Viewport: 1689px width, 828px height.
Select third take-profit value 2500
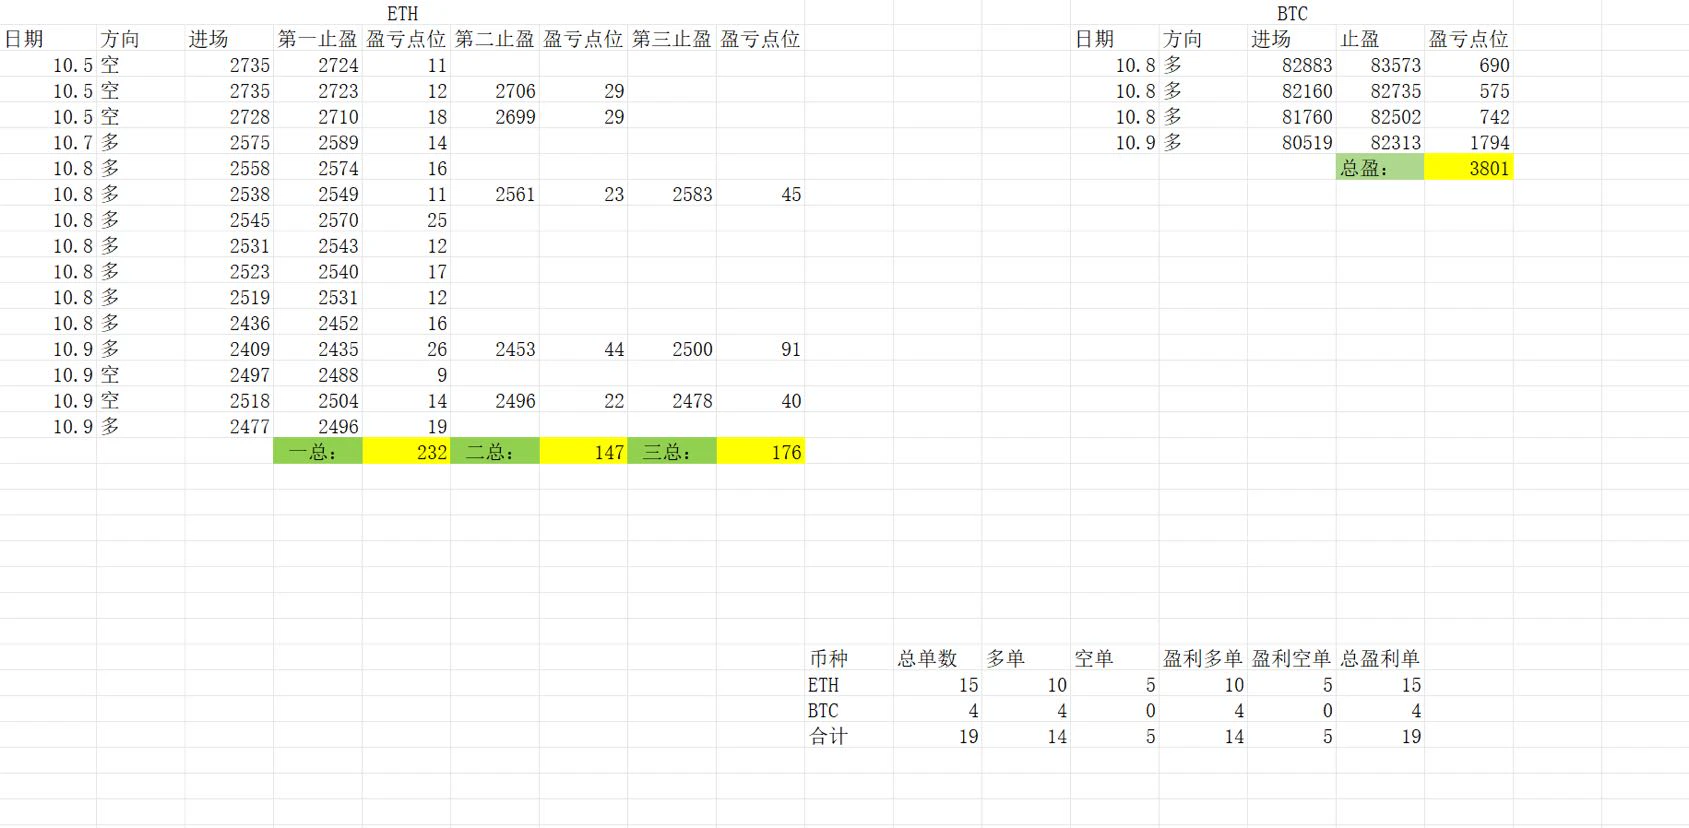[x=672, y=349]
